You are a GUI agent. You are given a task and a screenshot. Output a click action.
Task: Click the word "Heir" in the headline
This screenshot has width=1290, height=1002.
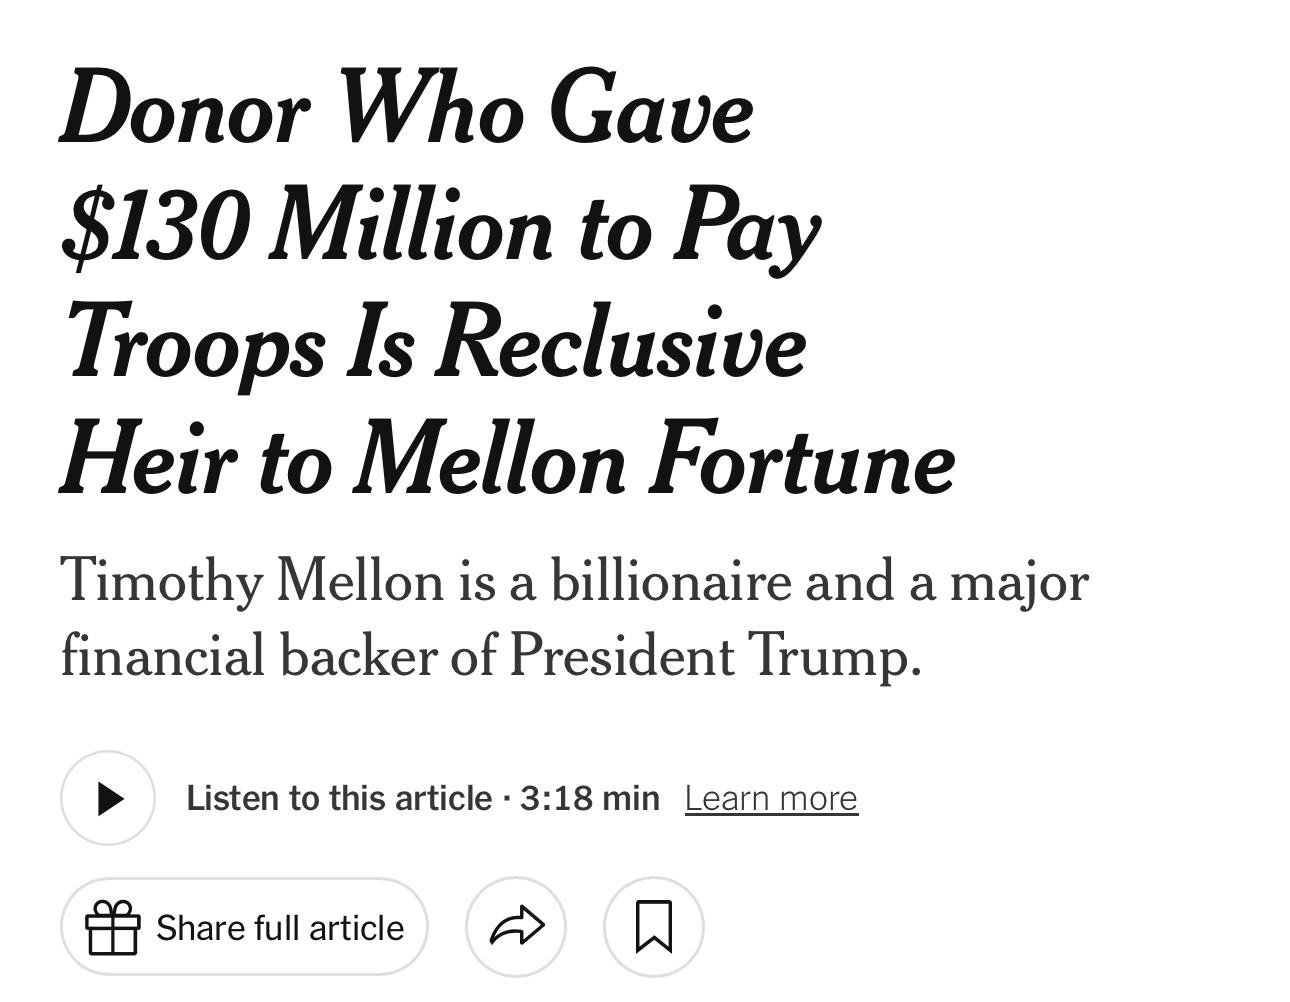(x=149, y=461)
